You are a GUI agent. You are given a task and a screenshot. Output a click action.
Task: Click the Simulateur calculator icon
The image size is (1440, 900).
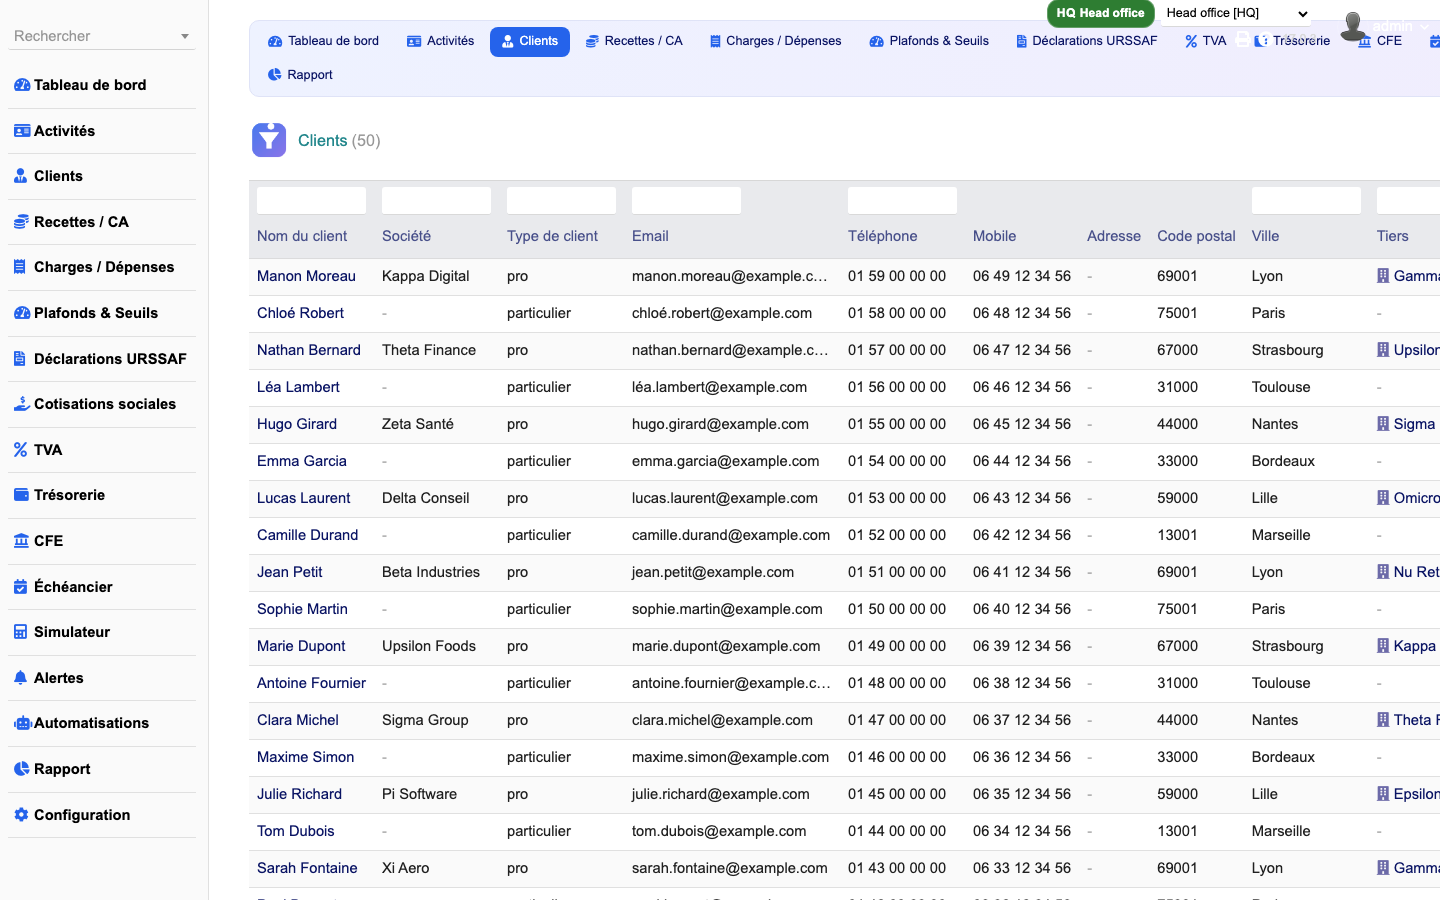[20, 632]
